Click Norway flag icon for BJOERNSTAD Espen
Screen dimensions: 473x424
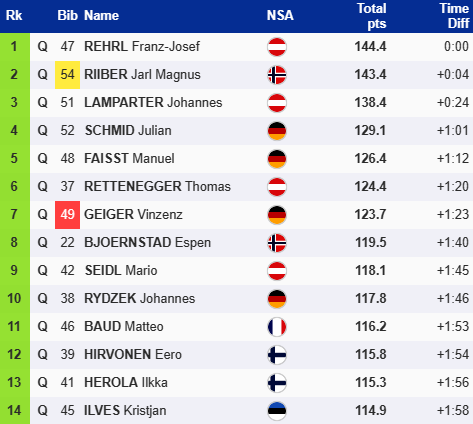click(x=277, y=243)
